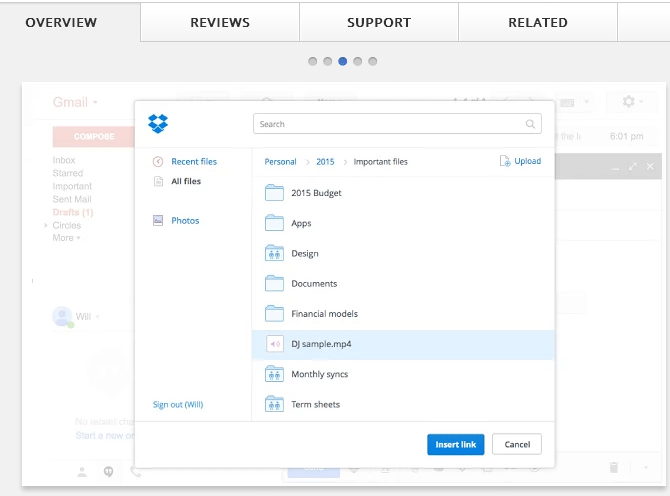Select the Design shared folder icon

[274, 253]
